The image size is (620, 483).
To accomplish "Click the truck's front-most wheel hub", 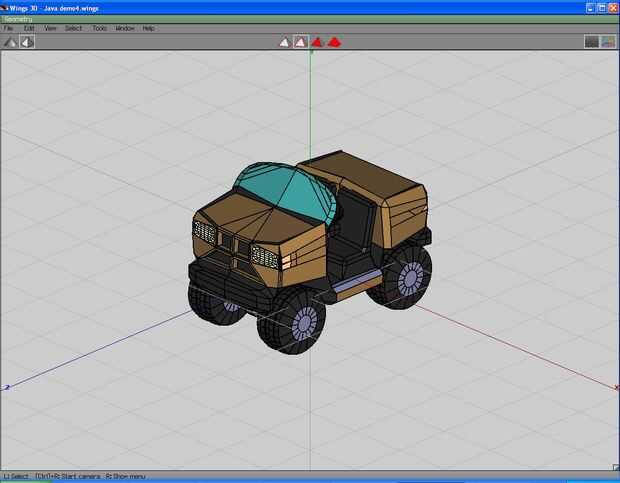I will click(x=304, y=322).
